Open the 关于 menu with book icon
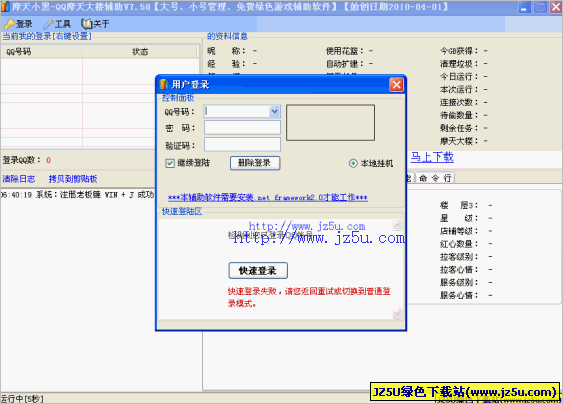 (96, 24)
